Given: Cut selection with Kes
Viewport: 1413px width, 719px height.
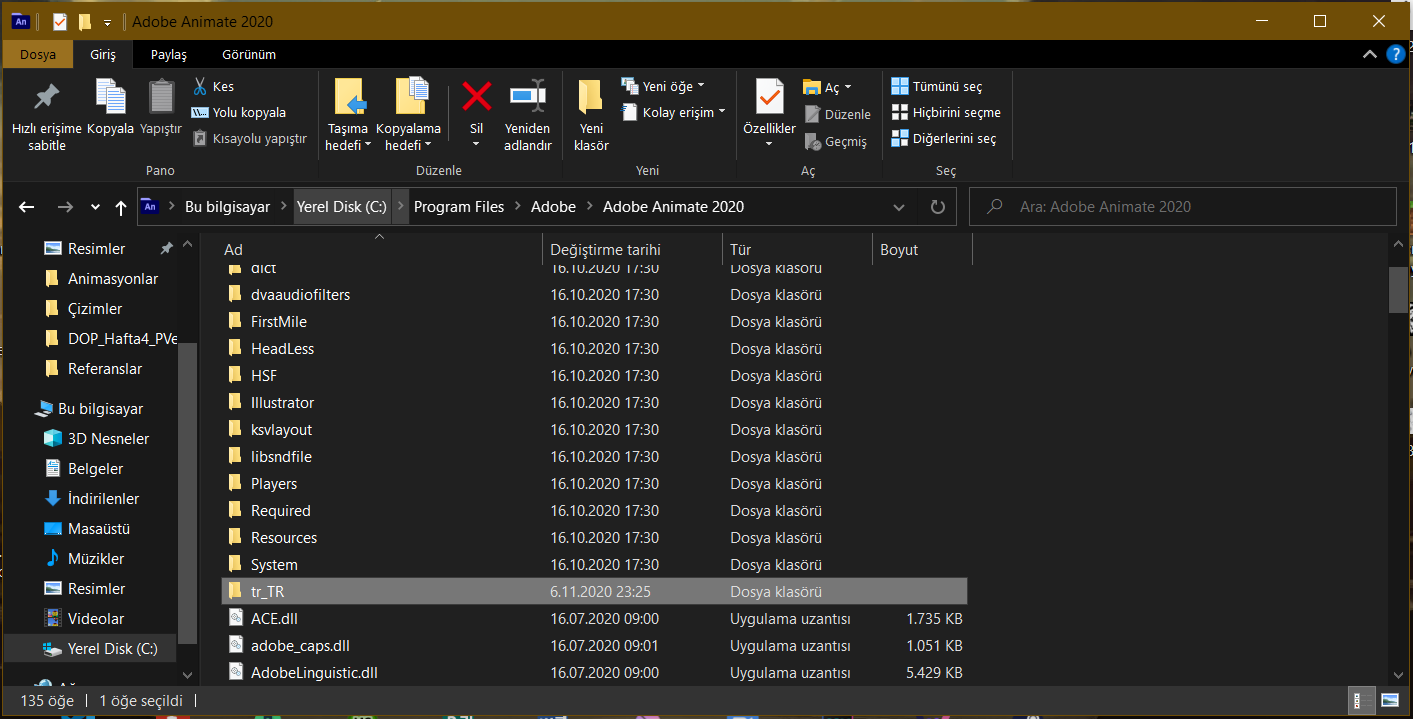Looking at the screenshot, I should click(213, 87).
